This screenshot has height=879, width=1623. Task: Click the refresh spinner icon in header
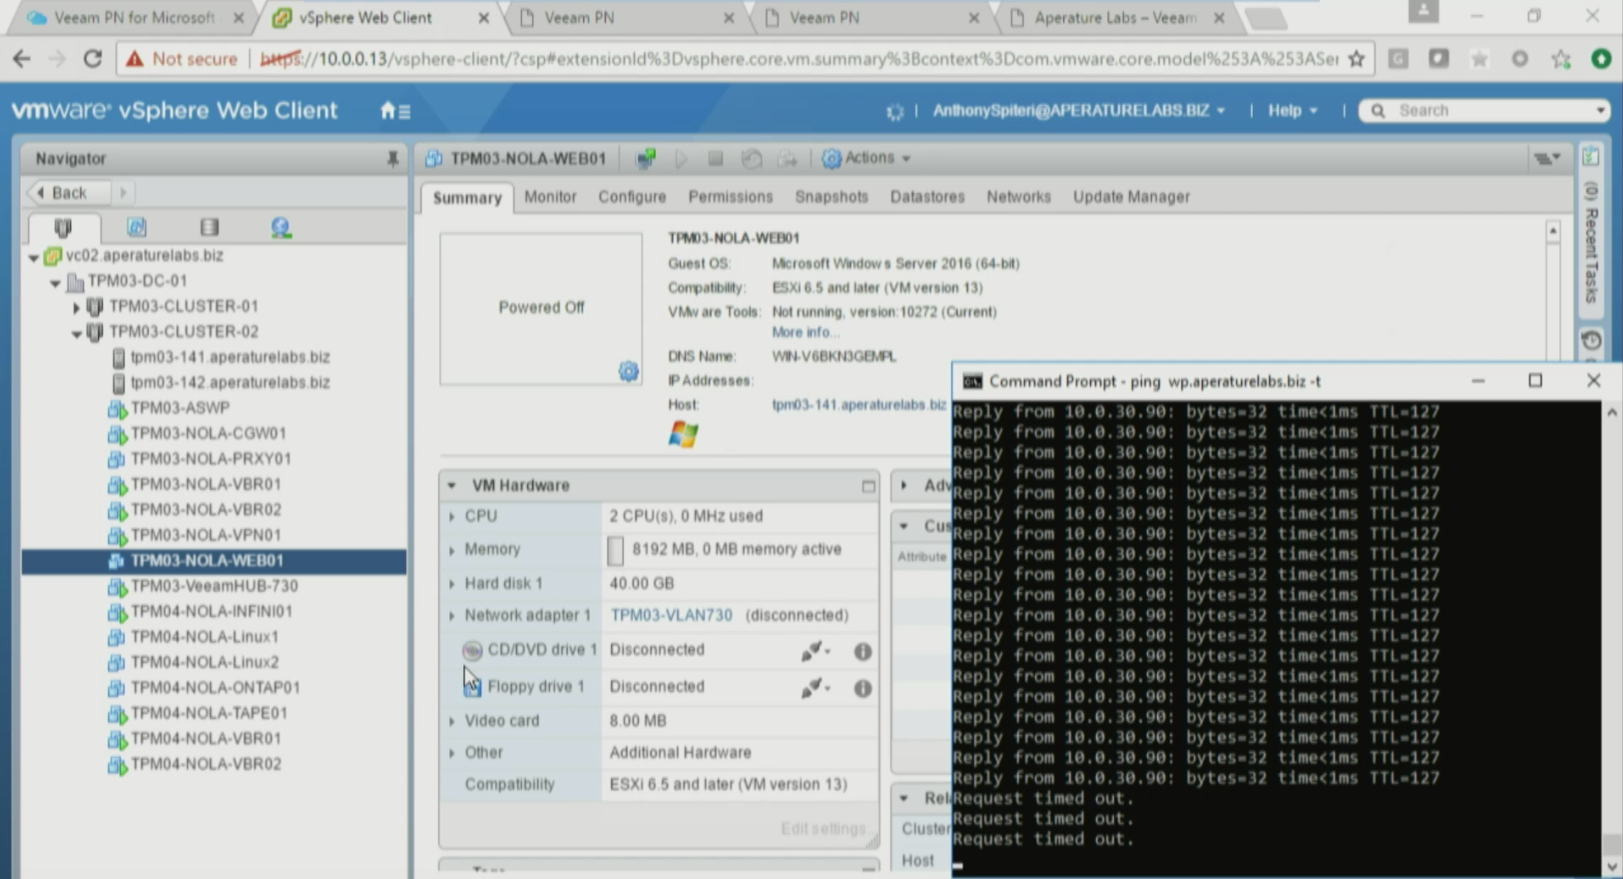point(895,111)
